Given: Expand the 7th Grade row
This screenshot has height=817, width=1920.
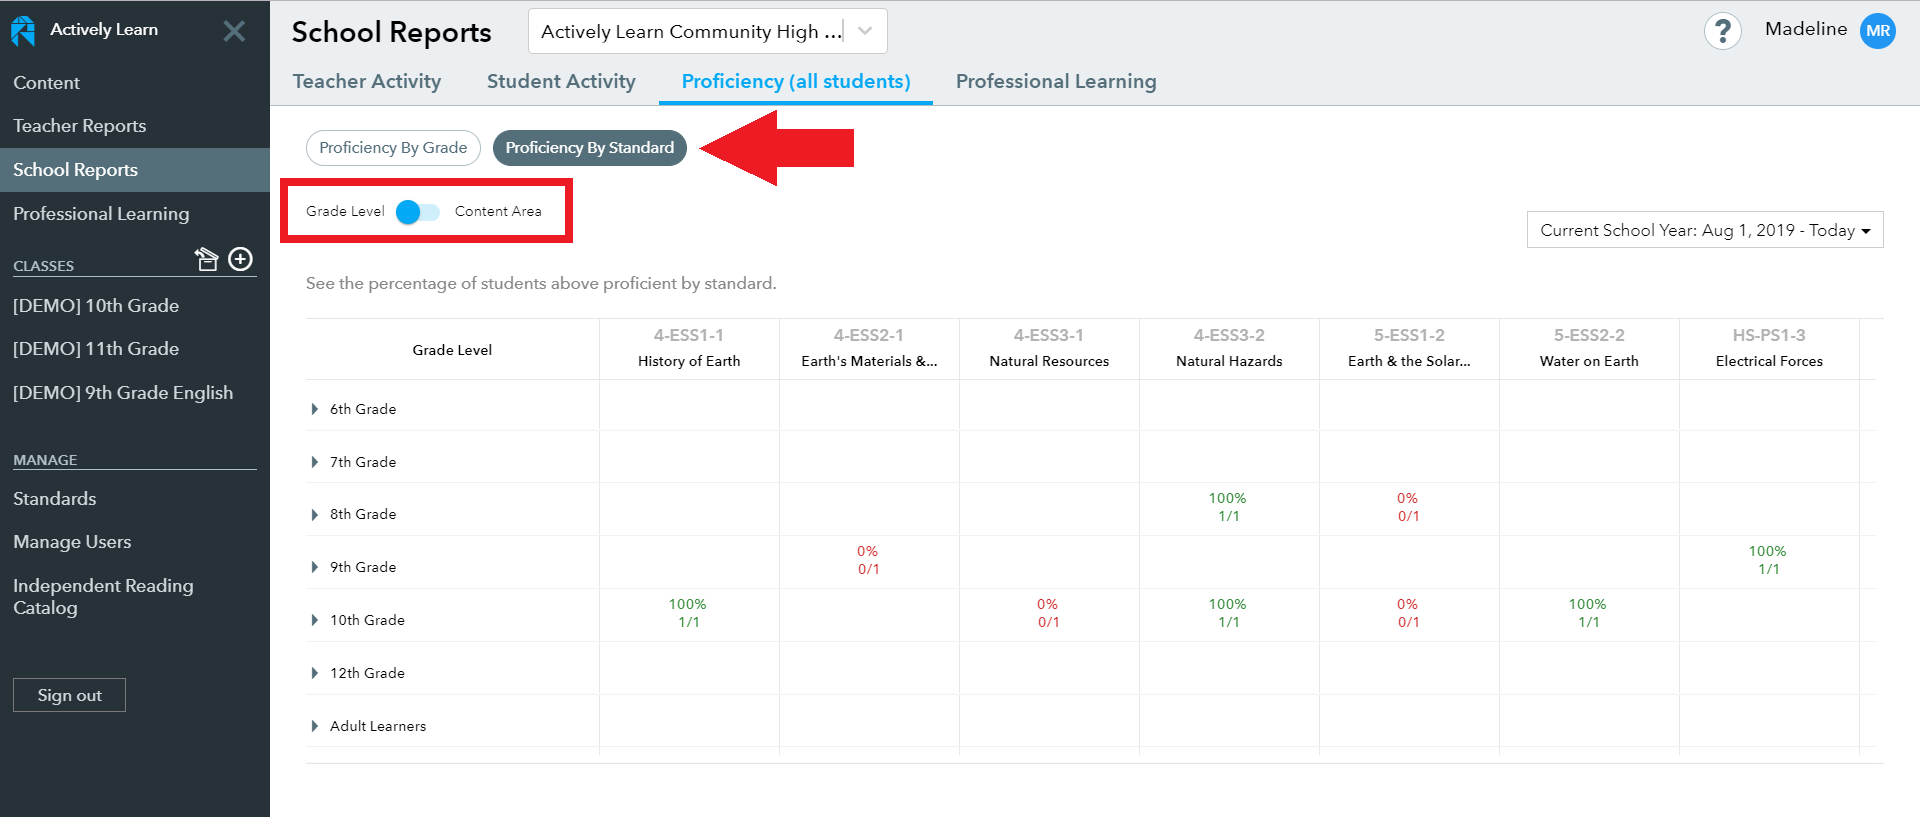Looking at the screenshot, I should (x=314, y=462).
